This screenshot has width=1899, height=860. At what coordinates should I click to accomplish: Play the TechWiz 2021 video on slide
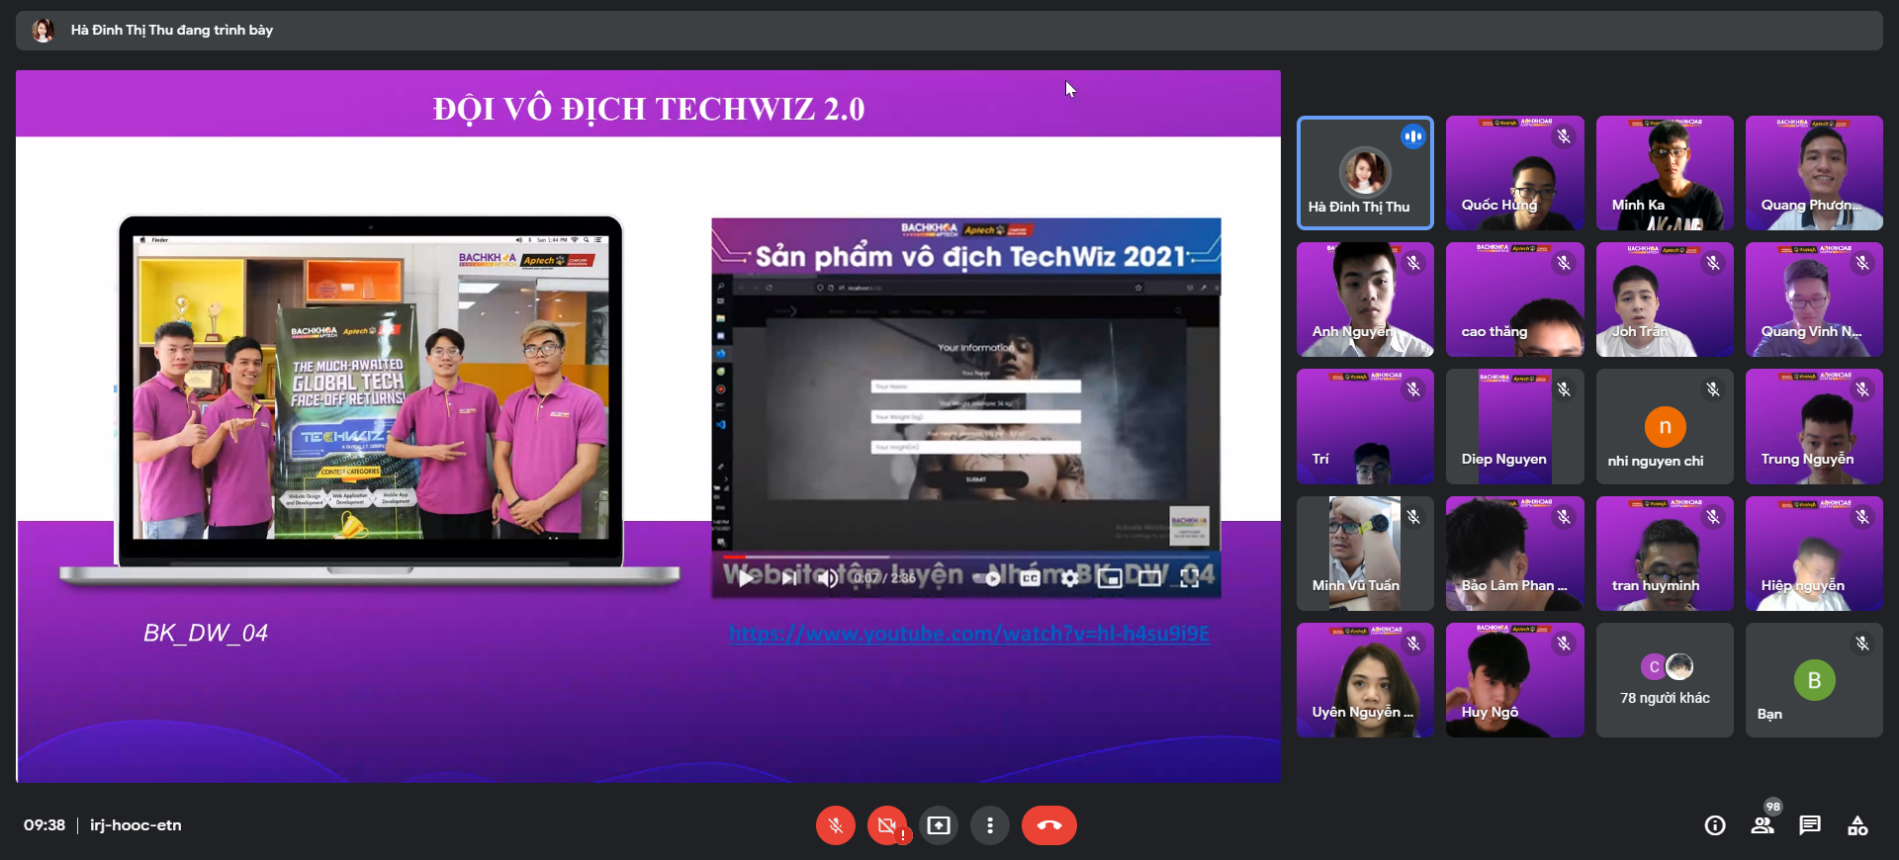[745, 578]
